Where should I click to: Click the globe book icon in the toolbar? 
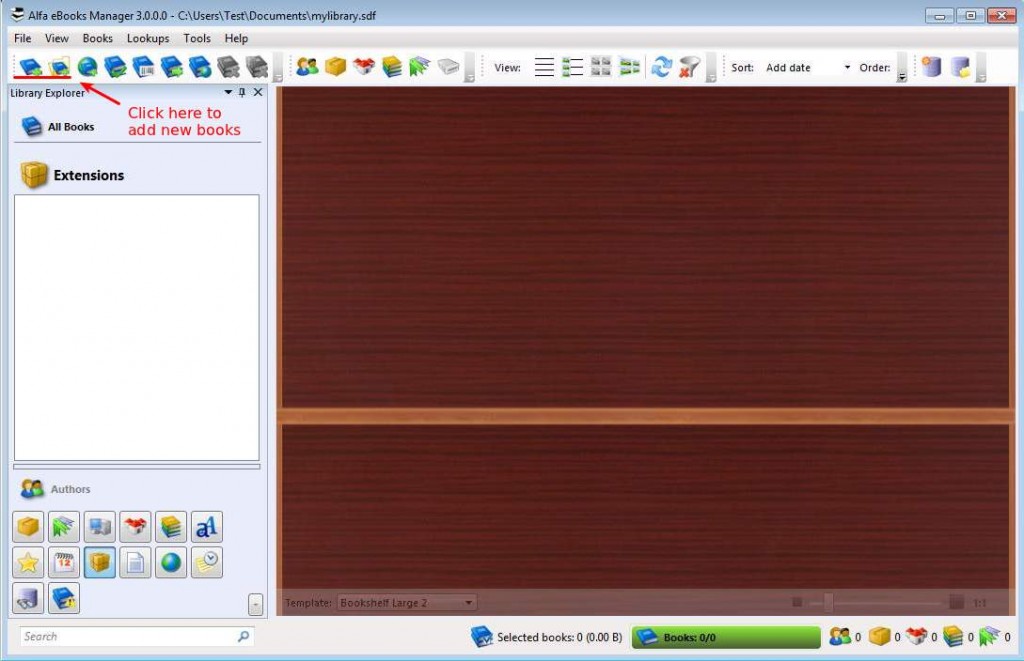(x=88, y=67)
